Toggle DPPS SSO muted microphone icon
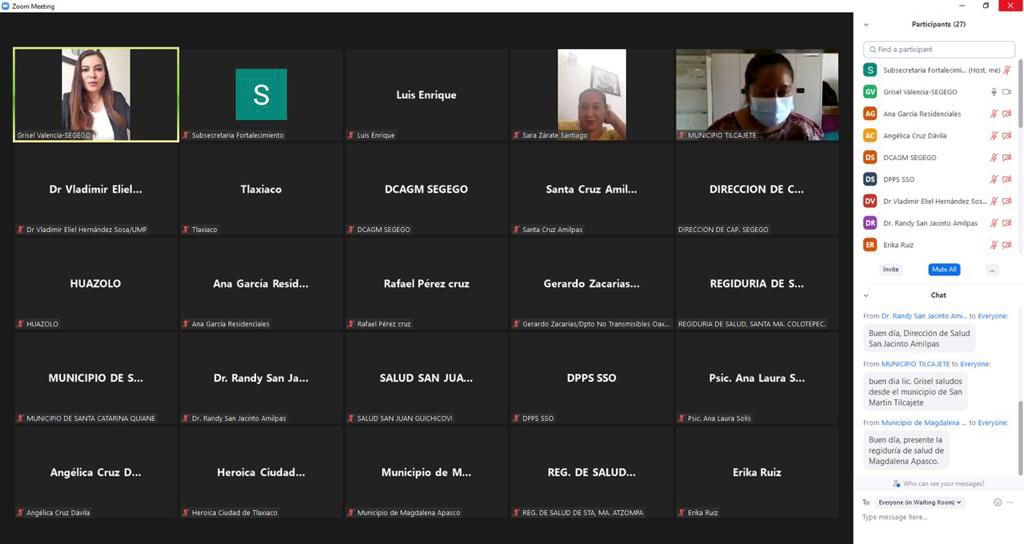This screenshot has width=1024, height=544. click(994, 180)
